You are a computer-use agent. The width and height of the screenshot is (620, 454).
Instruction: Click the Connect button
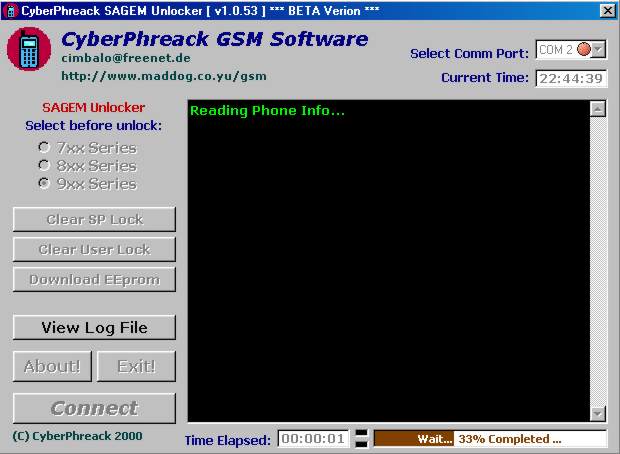tap(94, 408)
